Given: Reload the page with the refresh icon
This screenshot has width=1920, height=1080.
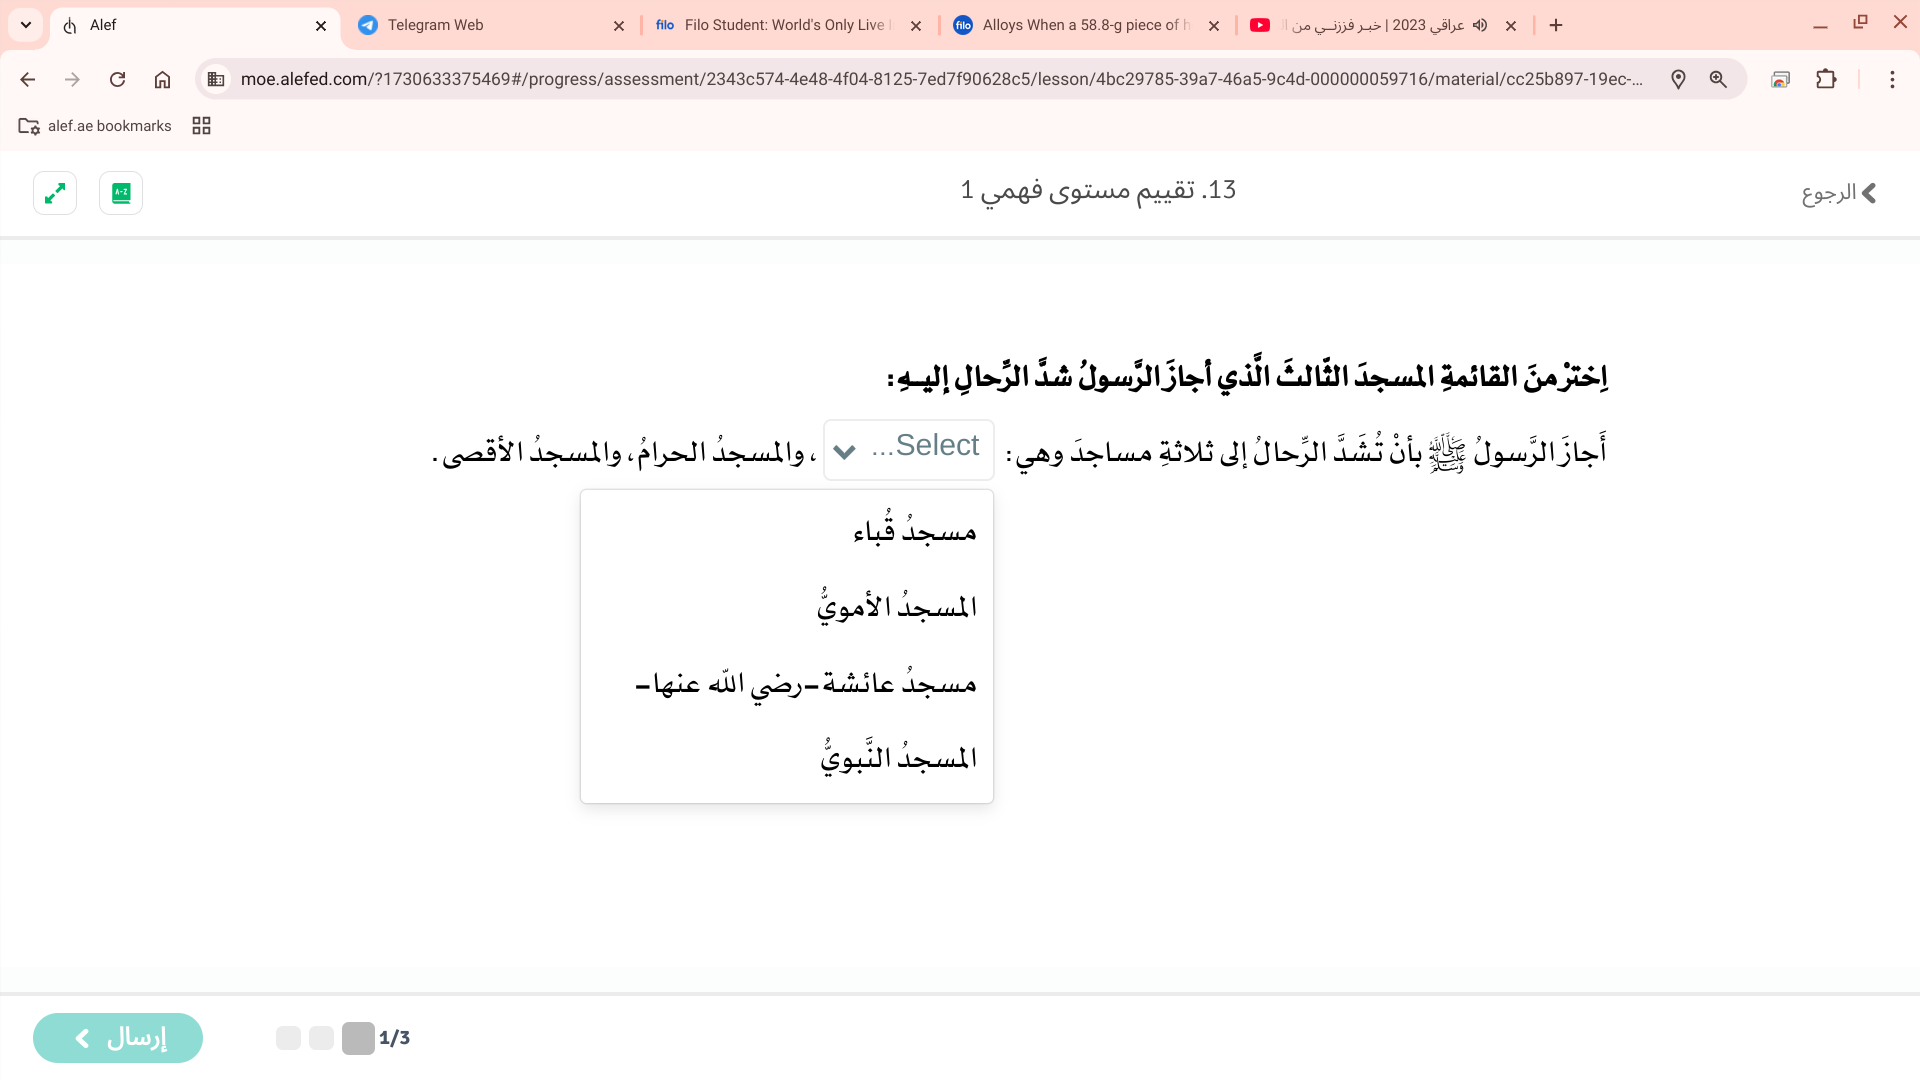Looking at the screenshot, I should click(117, 79).
